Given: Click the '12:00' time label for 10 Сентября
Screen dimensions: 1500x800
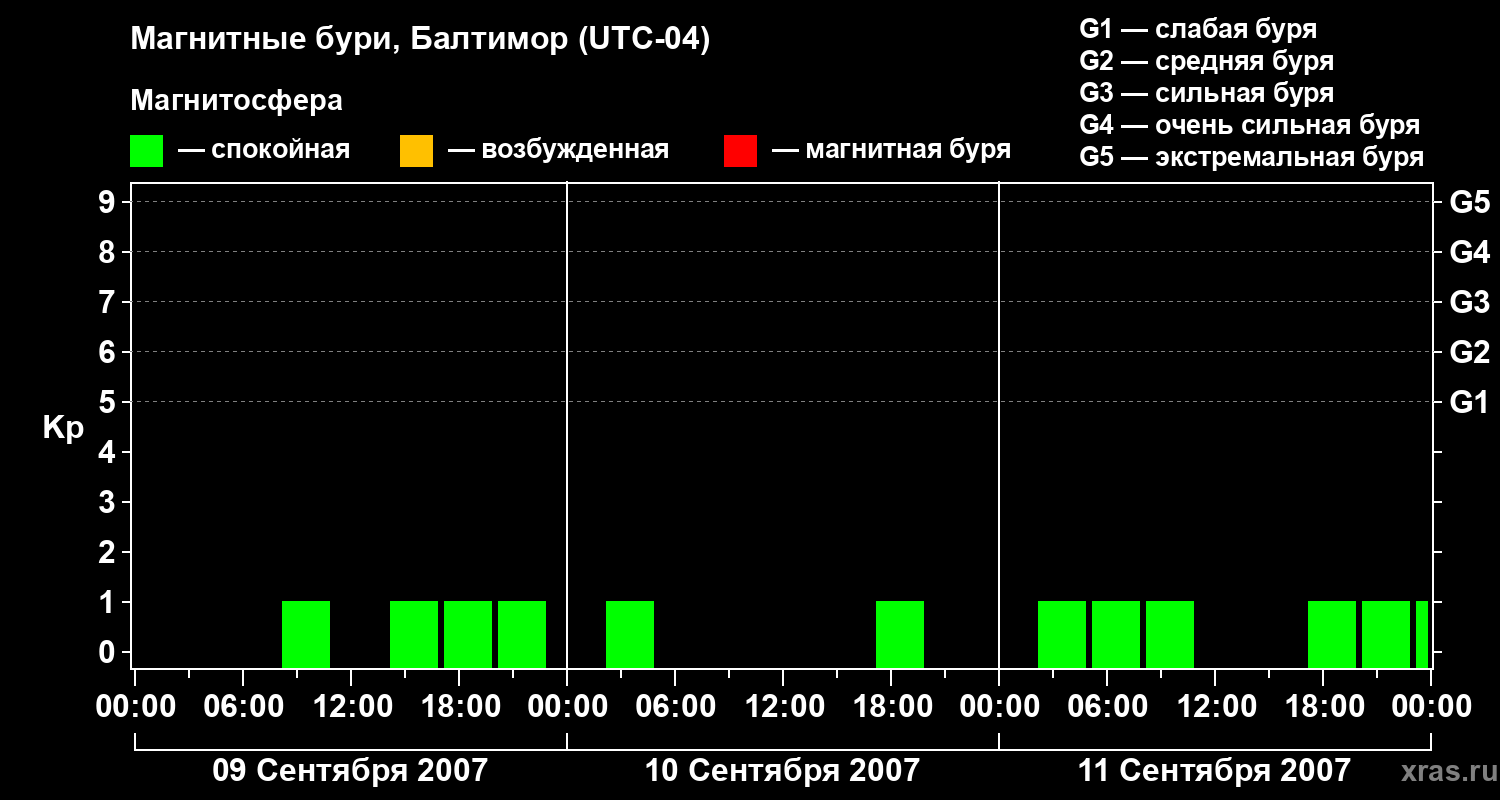Looking at the screenshot, I should pos(783,707).
